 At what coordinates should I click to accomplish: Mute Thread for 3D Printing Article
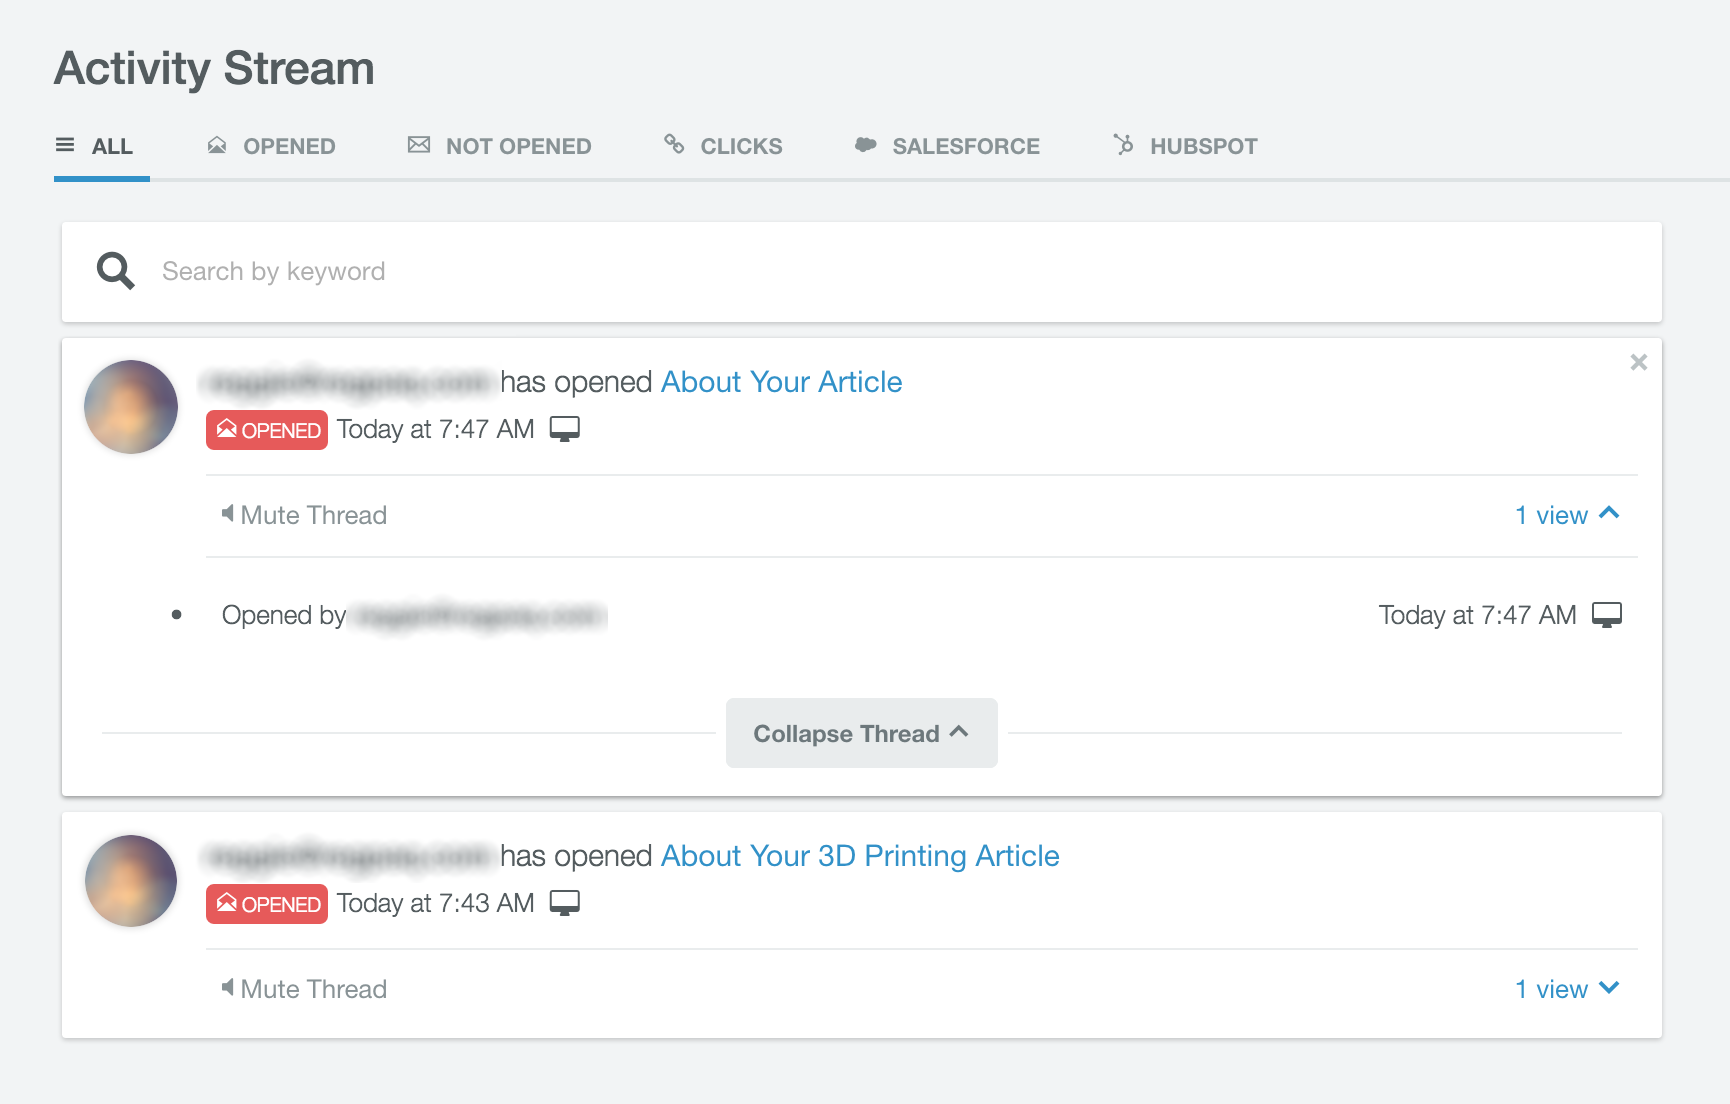pos(304,989)
